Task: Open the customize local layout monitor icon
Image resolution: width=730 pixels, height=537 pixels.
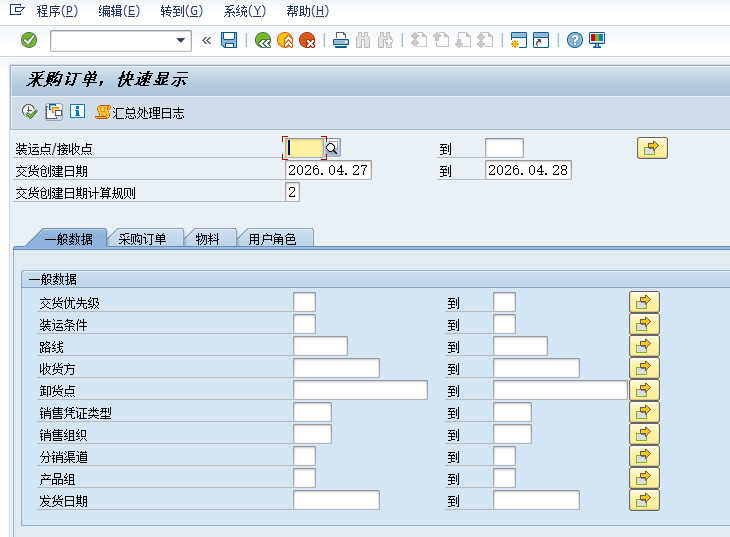Action: (x=597, y=40)
